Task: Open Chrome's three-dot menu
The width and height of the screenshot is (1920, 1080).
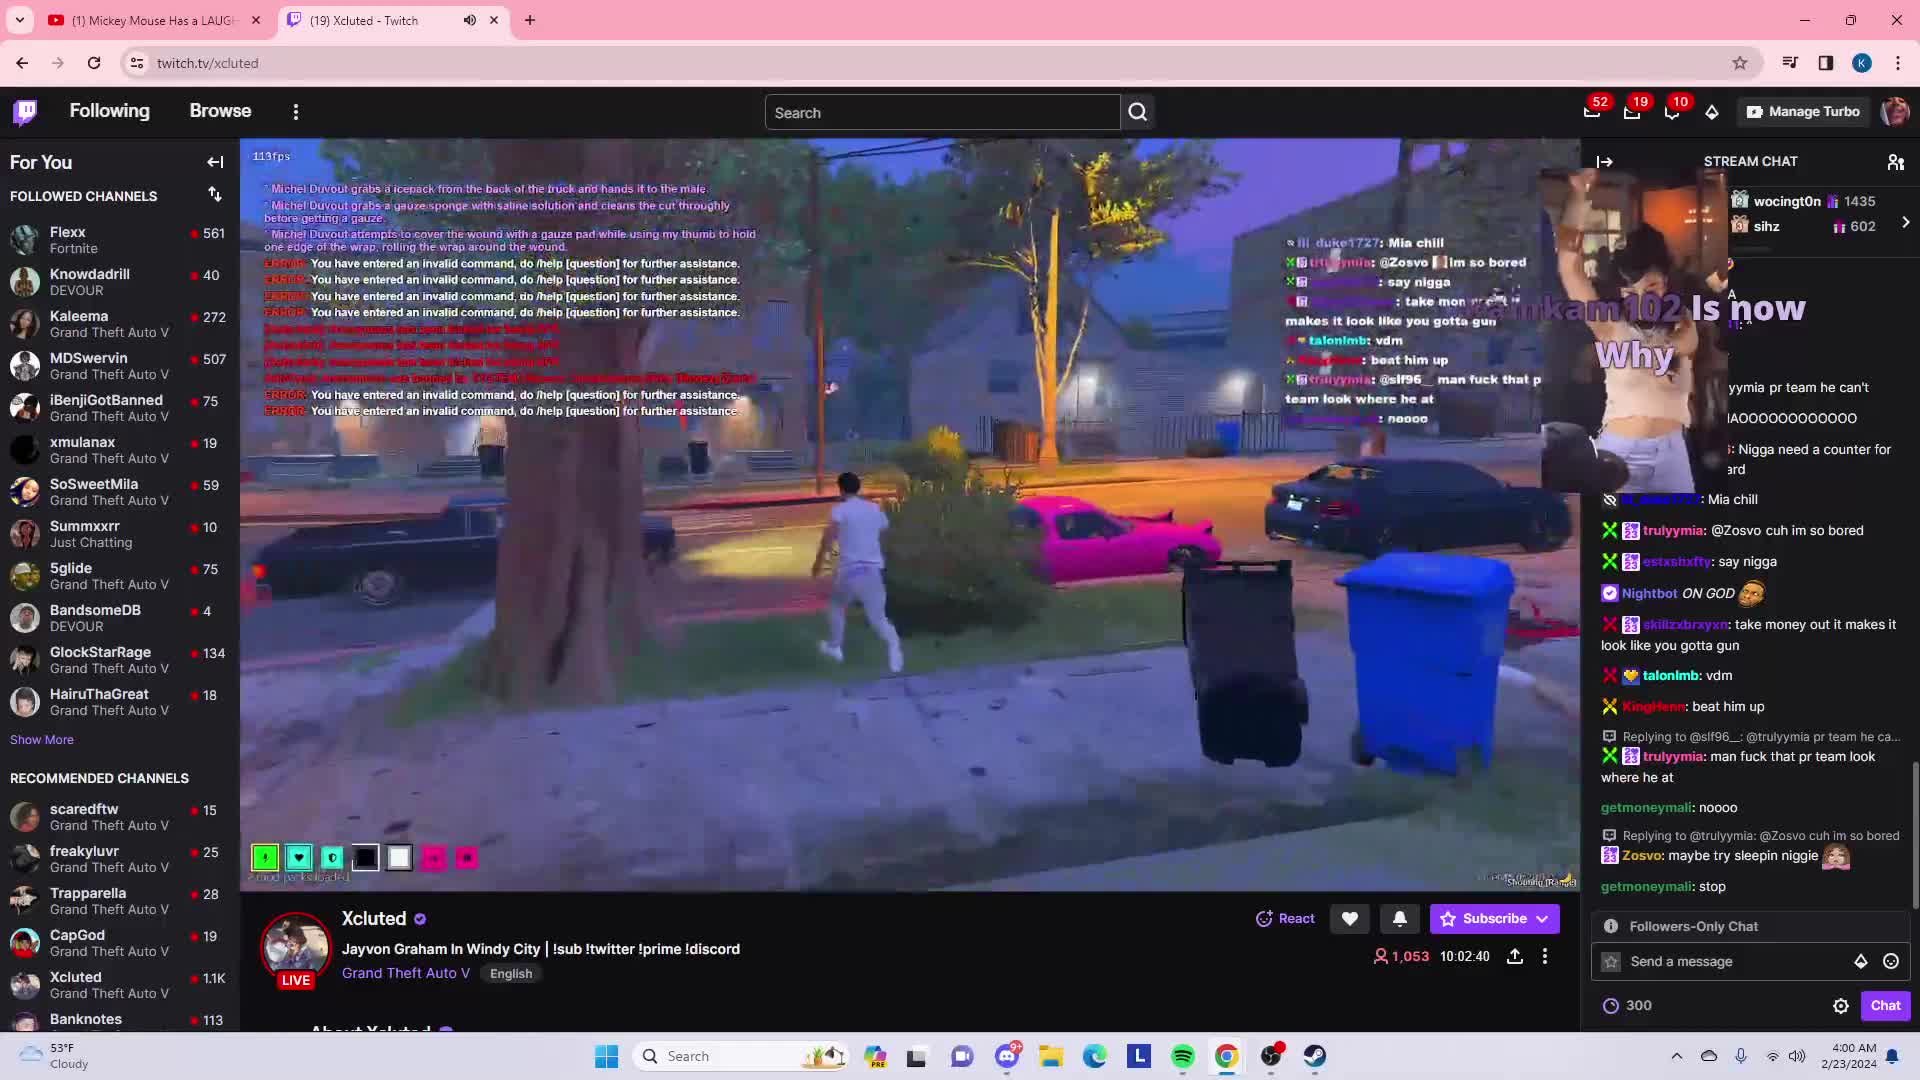Action: [x=1898, y=63]
